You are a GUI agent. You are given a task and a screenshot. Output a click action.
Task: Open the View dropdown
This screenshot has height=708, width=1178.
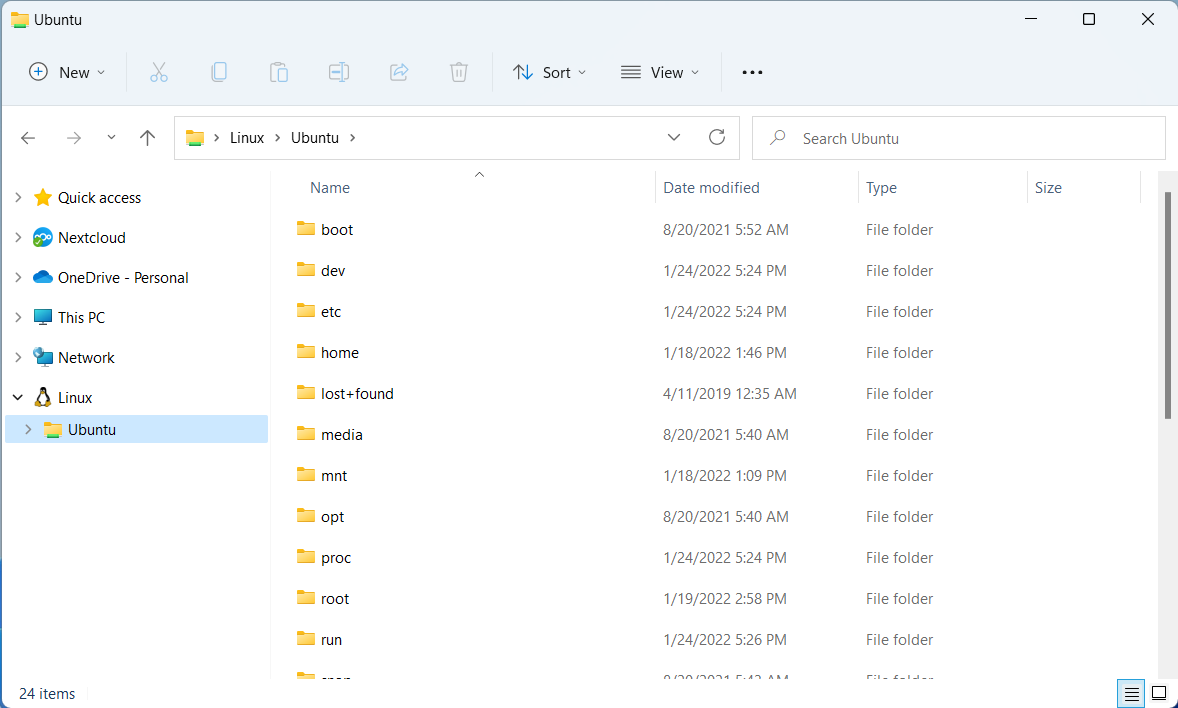point(660,71)
